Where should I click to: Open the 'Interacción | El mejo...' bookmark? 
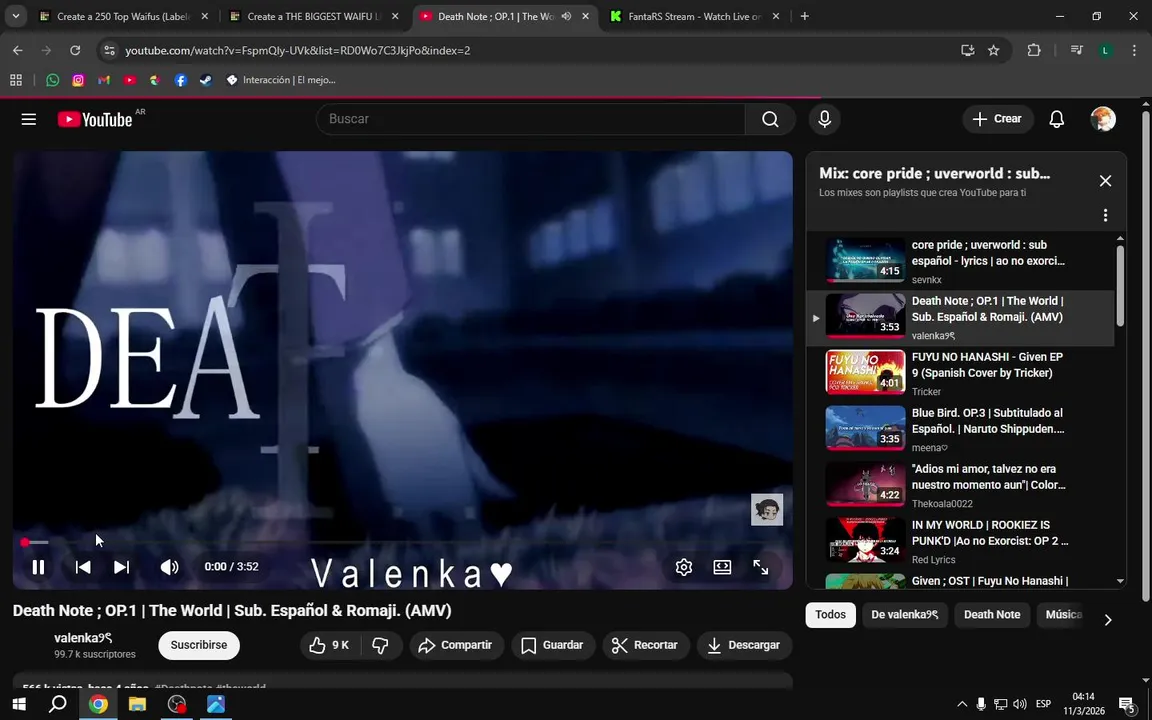coord(281,80)
